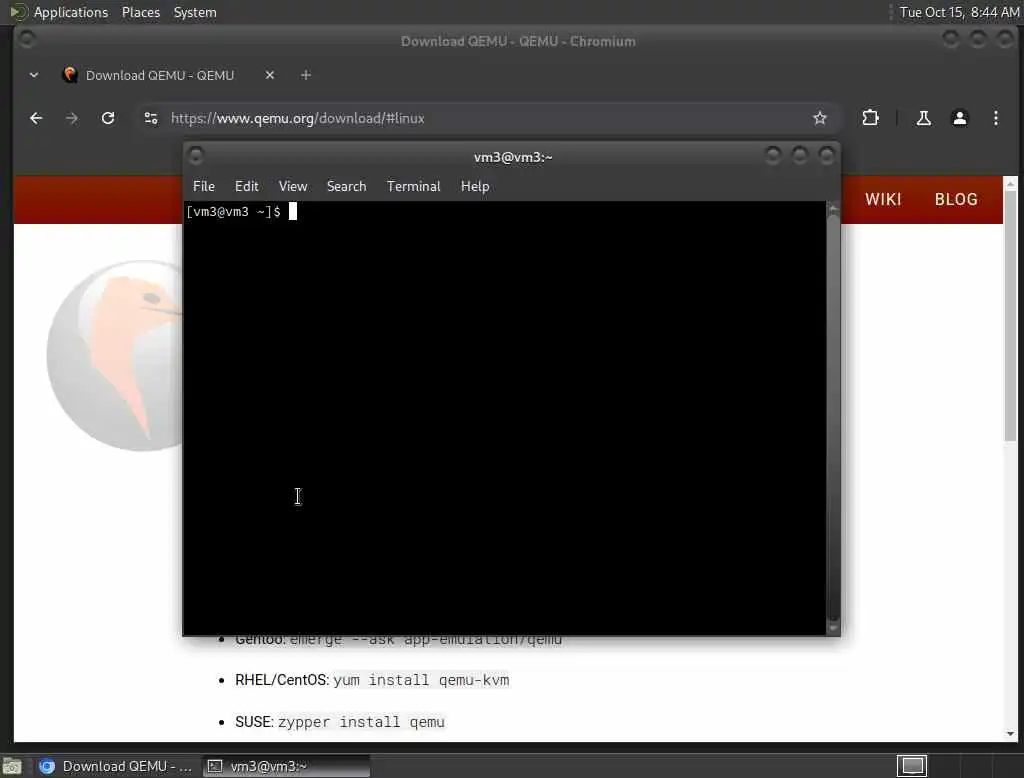The width and height of the screenshot is (1024, 778).
Task: Maximize the Chromium window
Action: [x=977, y=40]
